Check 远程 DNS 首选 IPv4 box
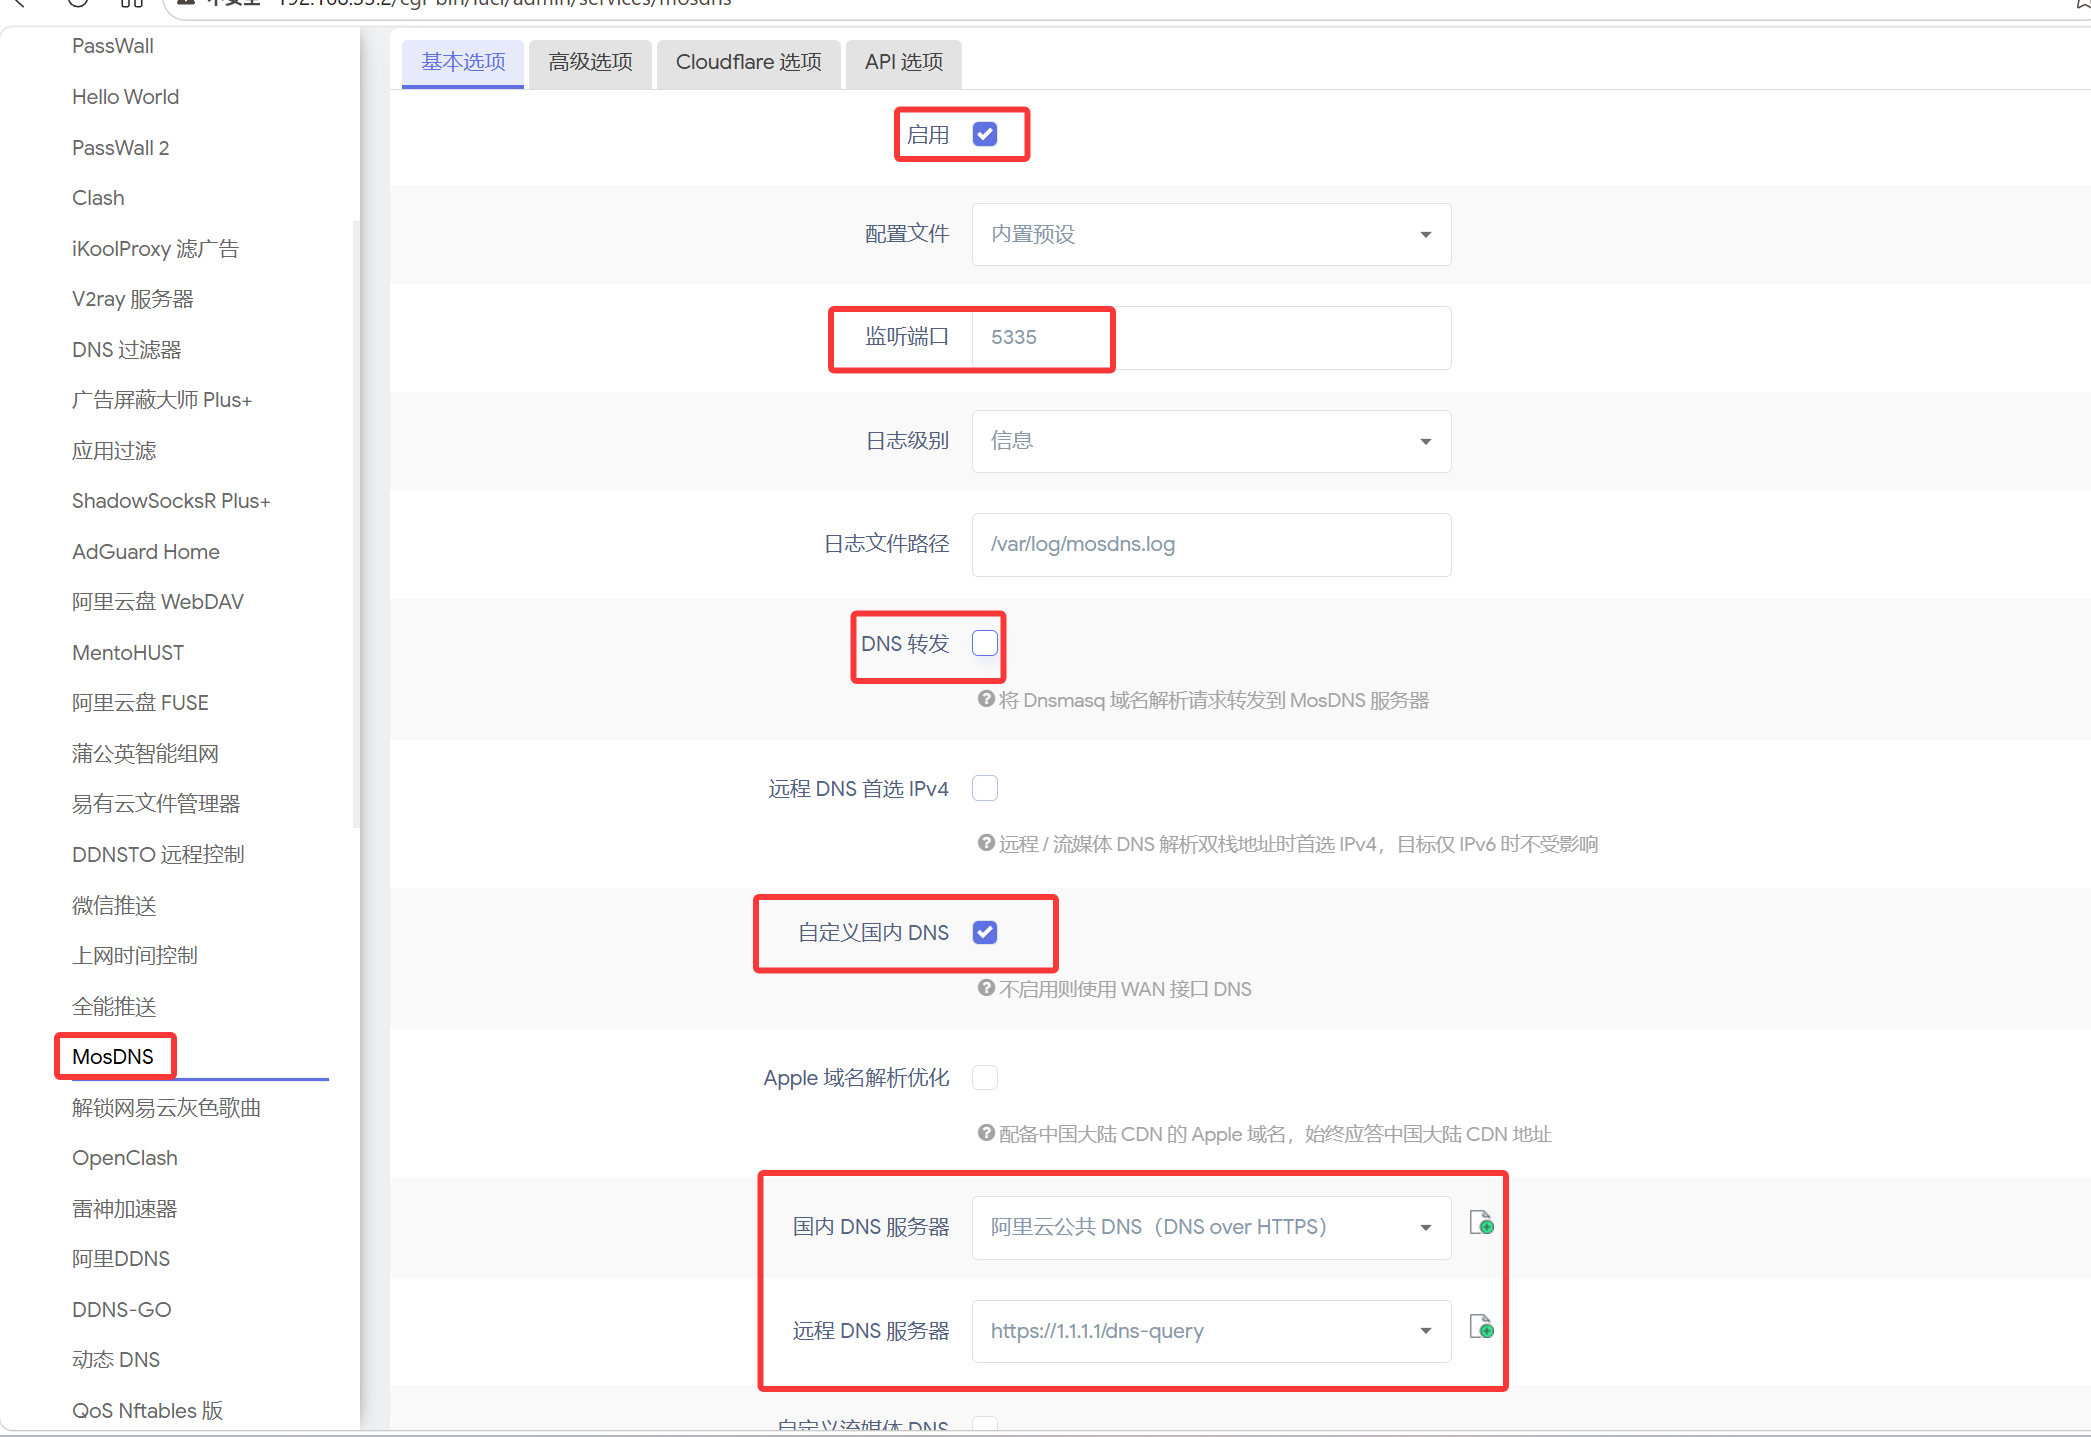This screenshot has height=1437, width=2091. pos(985,788)
